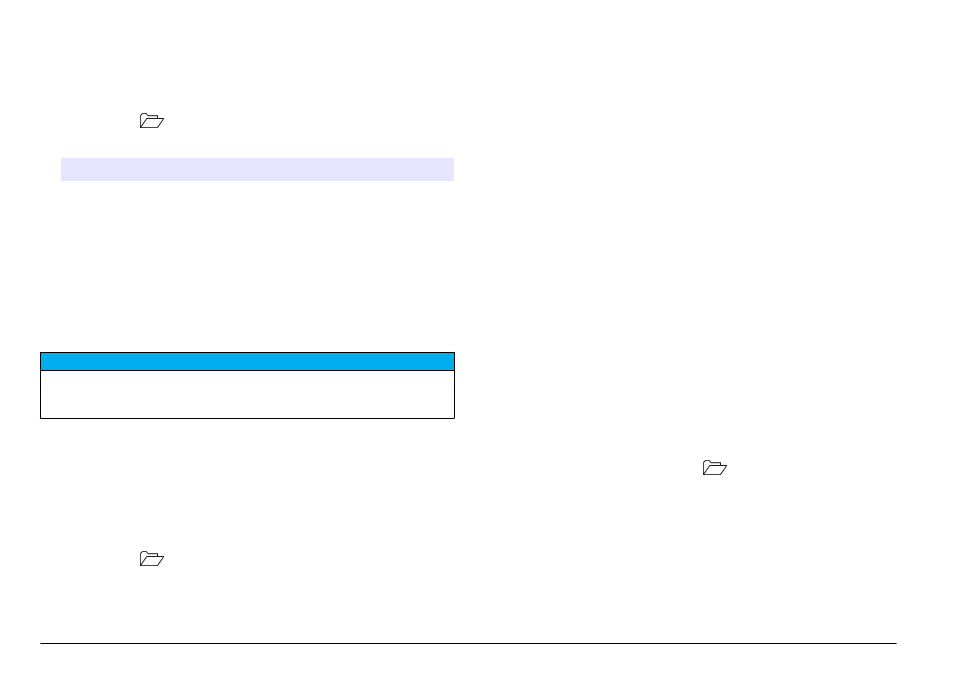This screenshot has height=673, width=954.
Task: Click the pale lavender highlighted bar
Action: tap(257, 169)
